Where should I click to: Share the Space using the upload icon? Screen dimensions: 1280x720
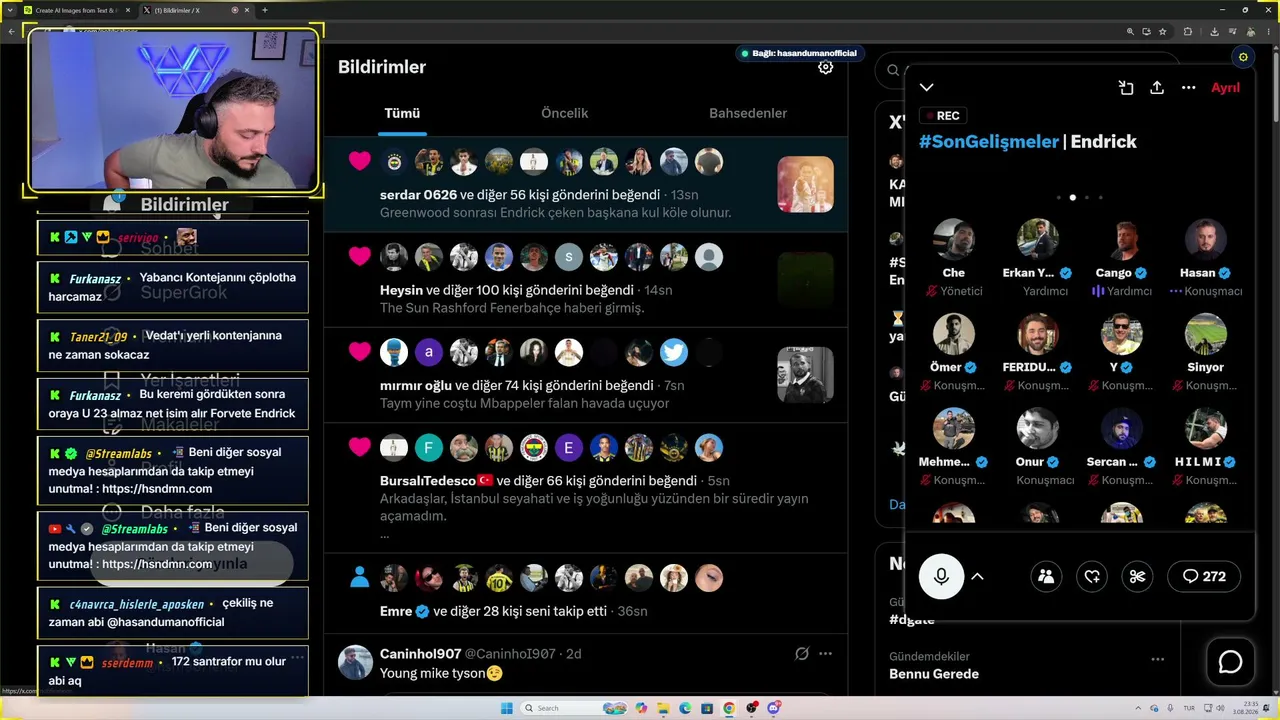[1157, 88]
